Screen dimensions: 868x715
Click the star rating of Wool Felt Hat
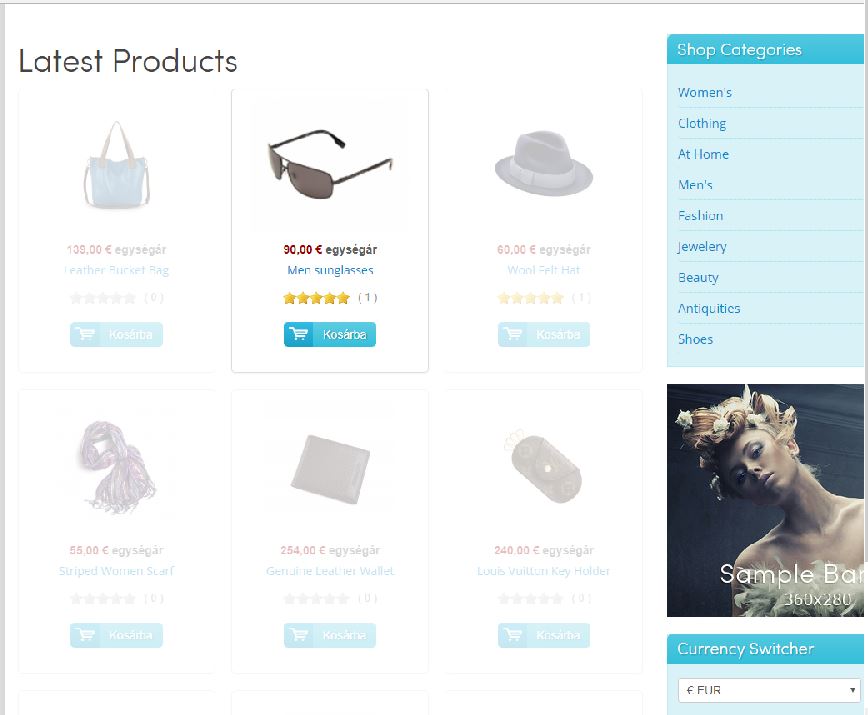pyautogui.click(x=530, y=298)
